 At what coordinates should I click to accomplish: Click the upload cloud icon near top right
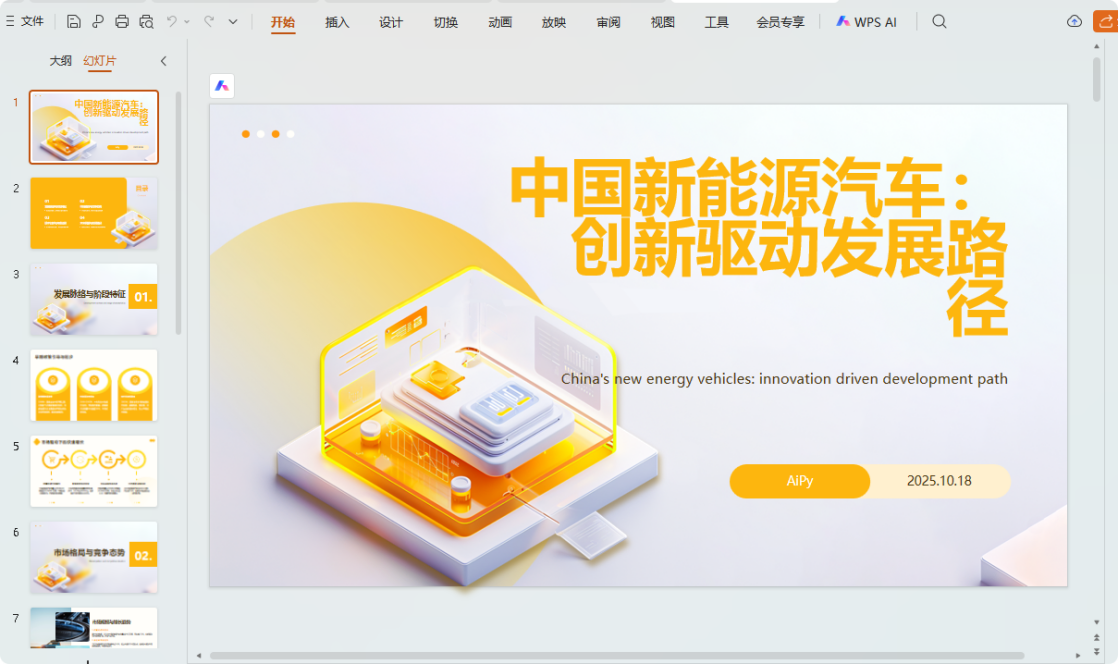[1074, 20]
